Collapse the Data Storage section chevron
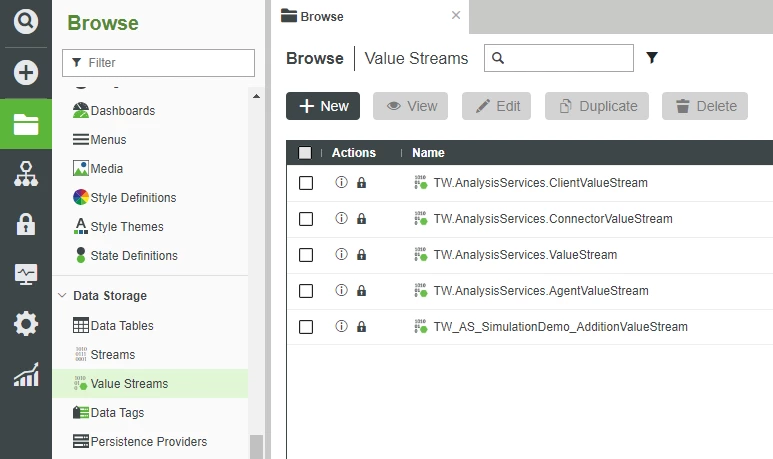Viewport: 773px width, 459px height. coord(62,295)
